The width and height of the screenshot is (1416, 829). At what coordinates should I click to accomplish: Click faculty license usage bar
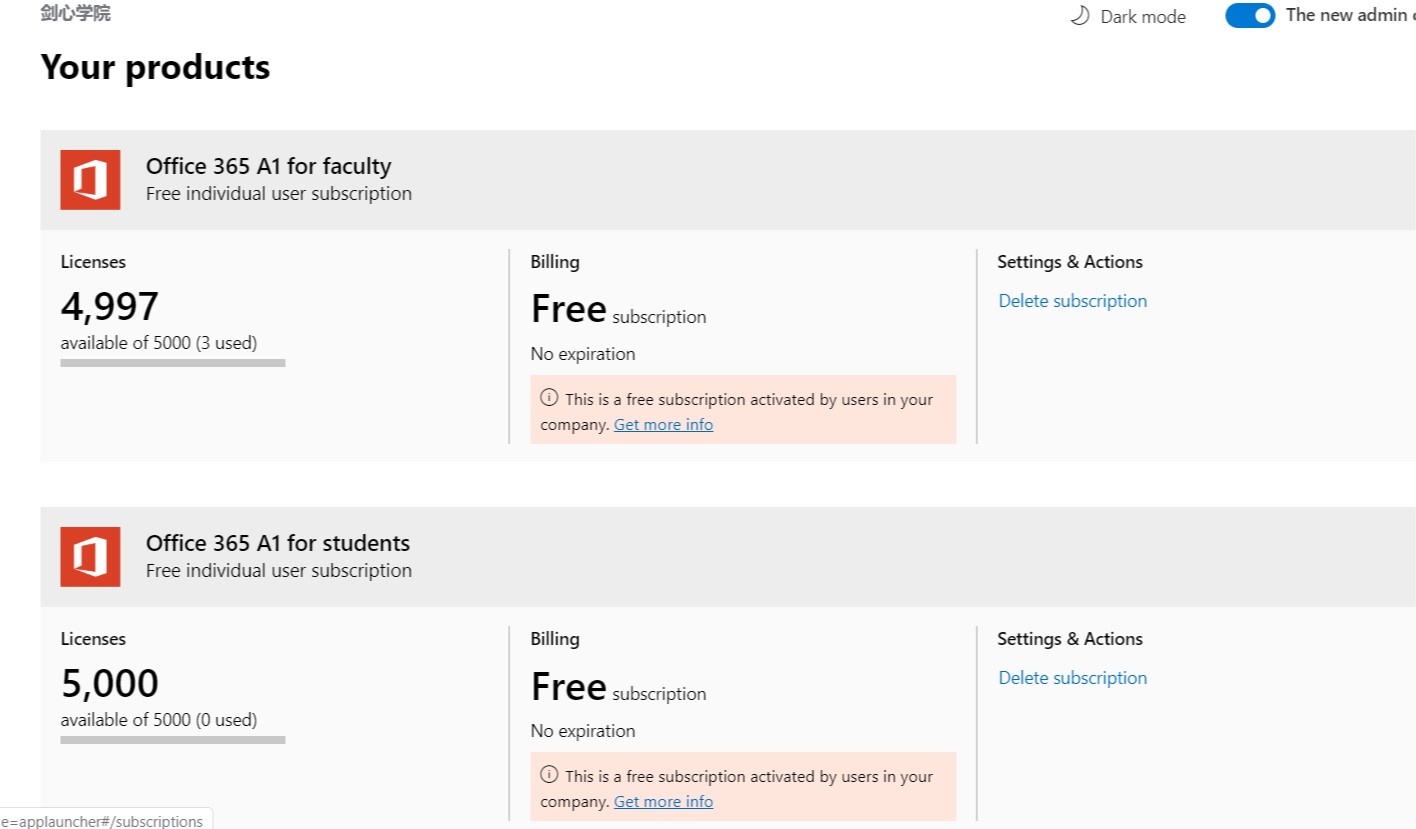[x=173, y=363]
